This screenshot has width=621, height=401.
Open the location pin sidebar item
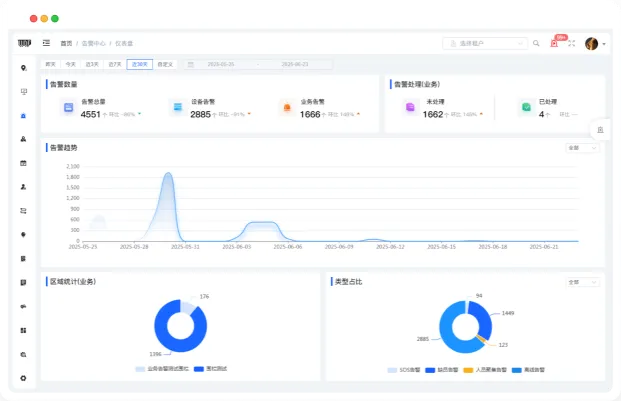click(x=23, y=68)
